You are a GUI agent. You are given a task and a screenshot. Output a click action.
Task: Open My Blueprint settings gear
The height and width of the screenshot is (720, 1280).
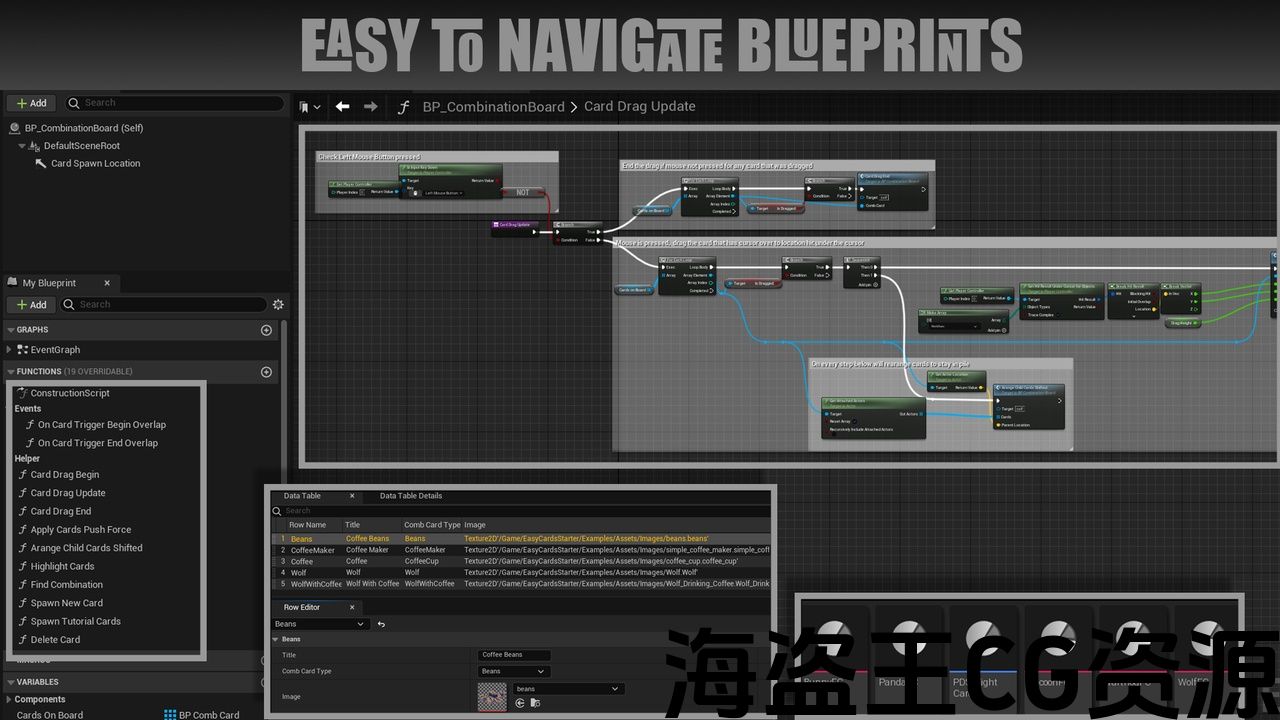[278, 305]
